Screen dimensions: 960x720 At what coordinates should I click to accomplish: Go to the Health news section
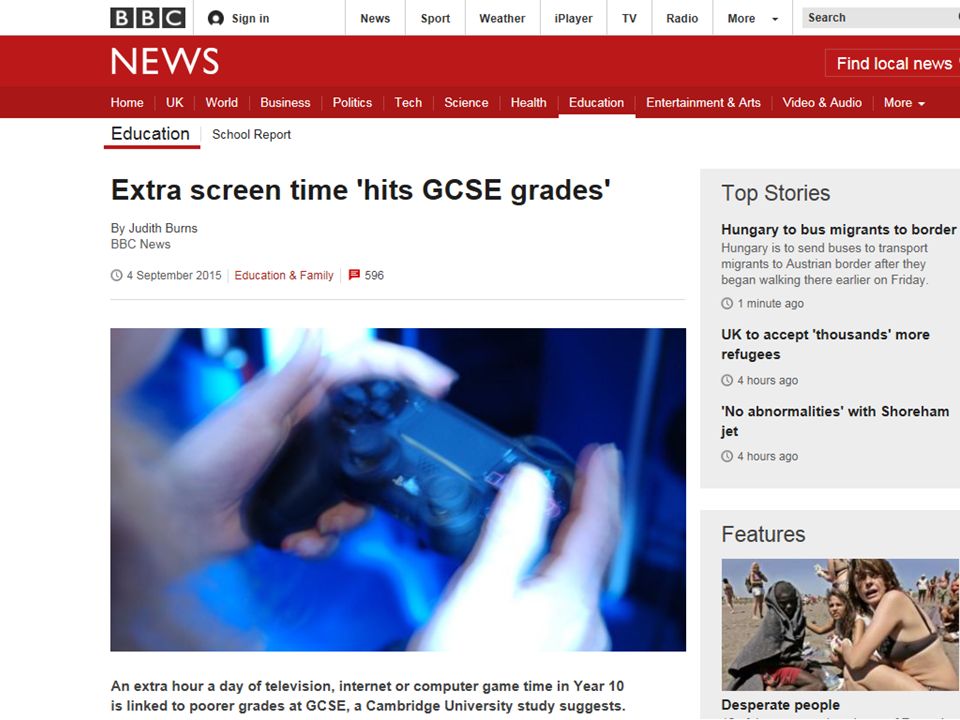click(528, 103)
